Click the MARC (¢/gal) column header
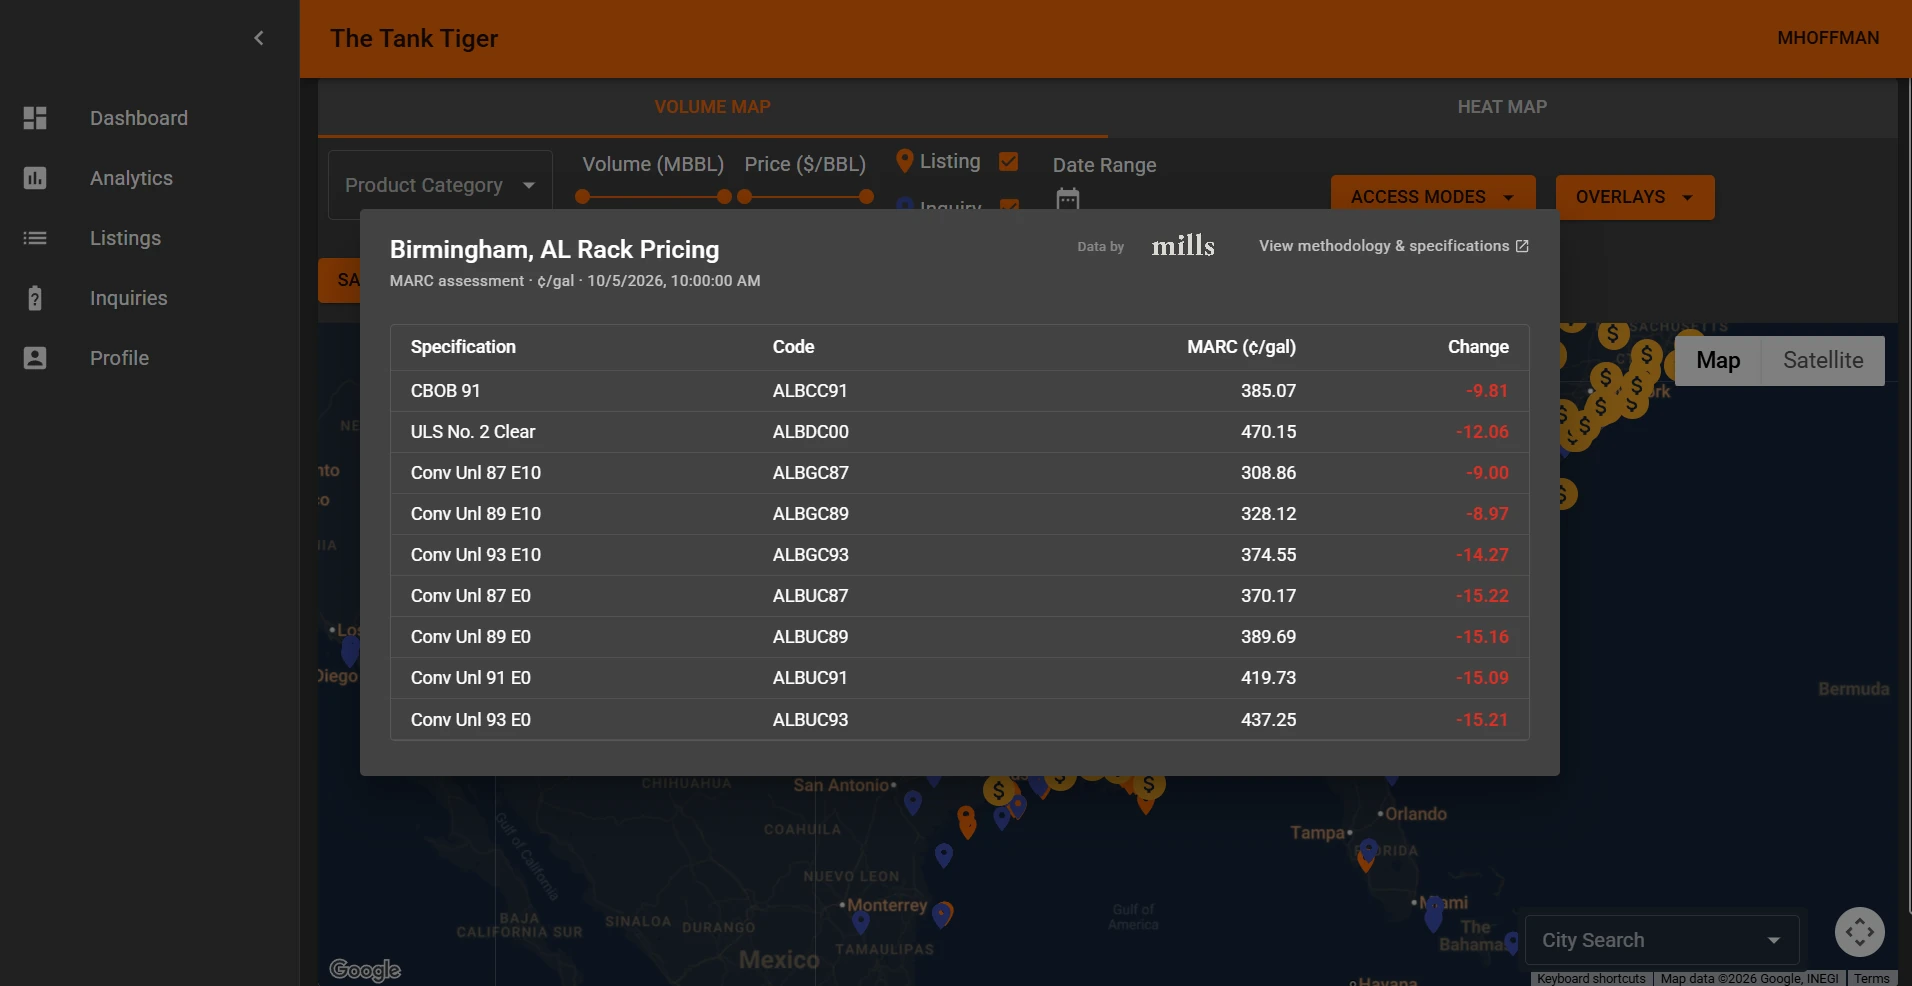 pyautogui.click(x=1241, y=347)
